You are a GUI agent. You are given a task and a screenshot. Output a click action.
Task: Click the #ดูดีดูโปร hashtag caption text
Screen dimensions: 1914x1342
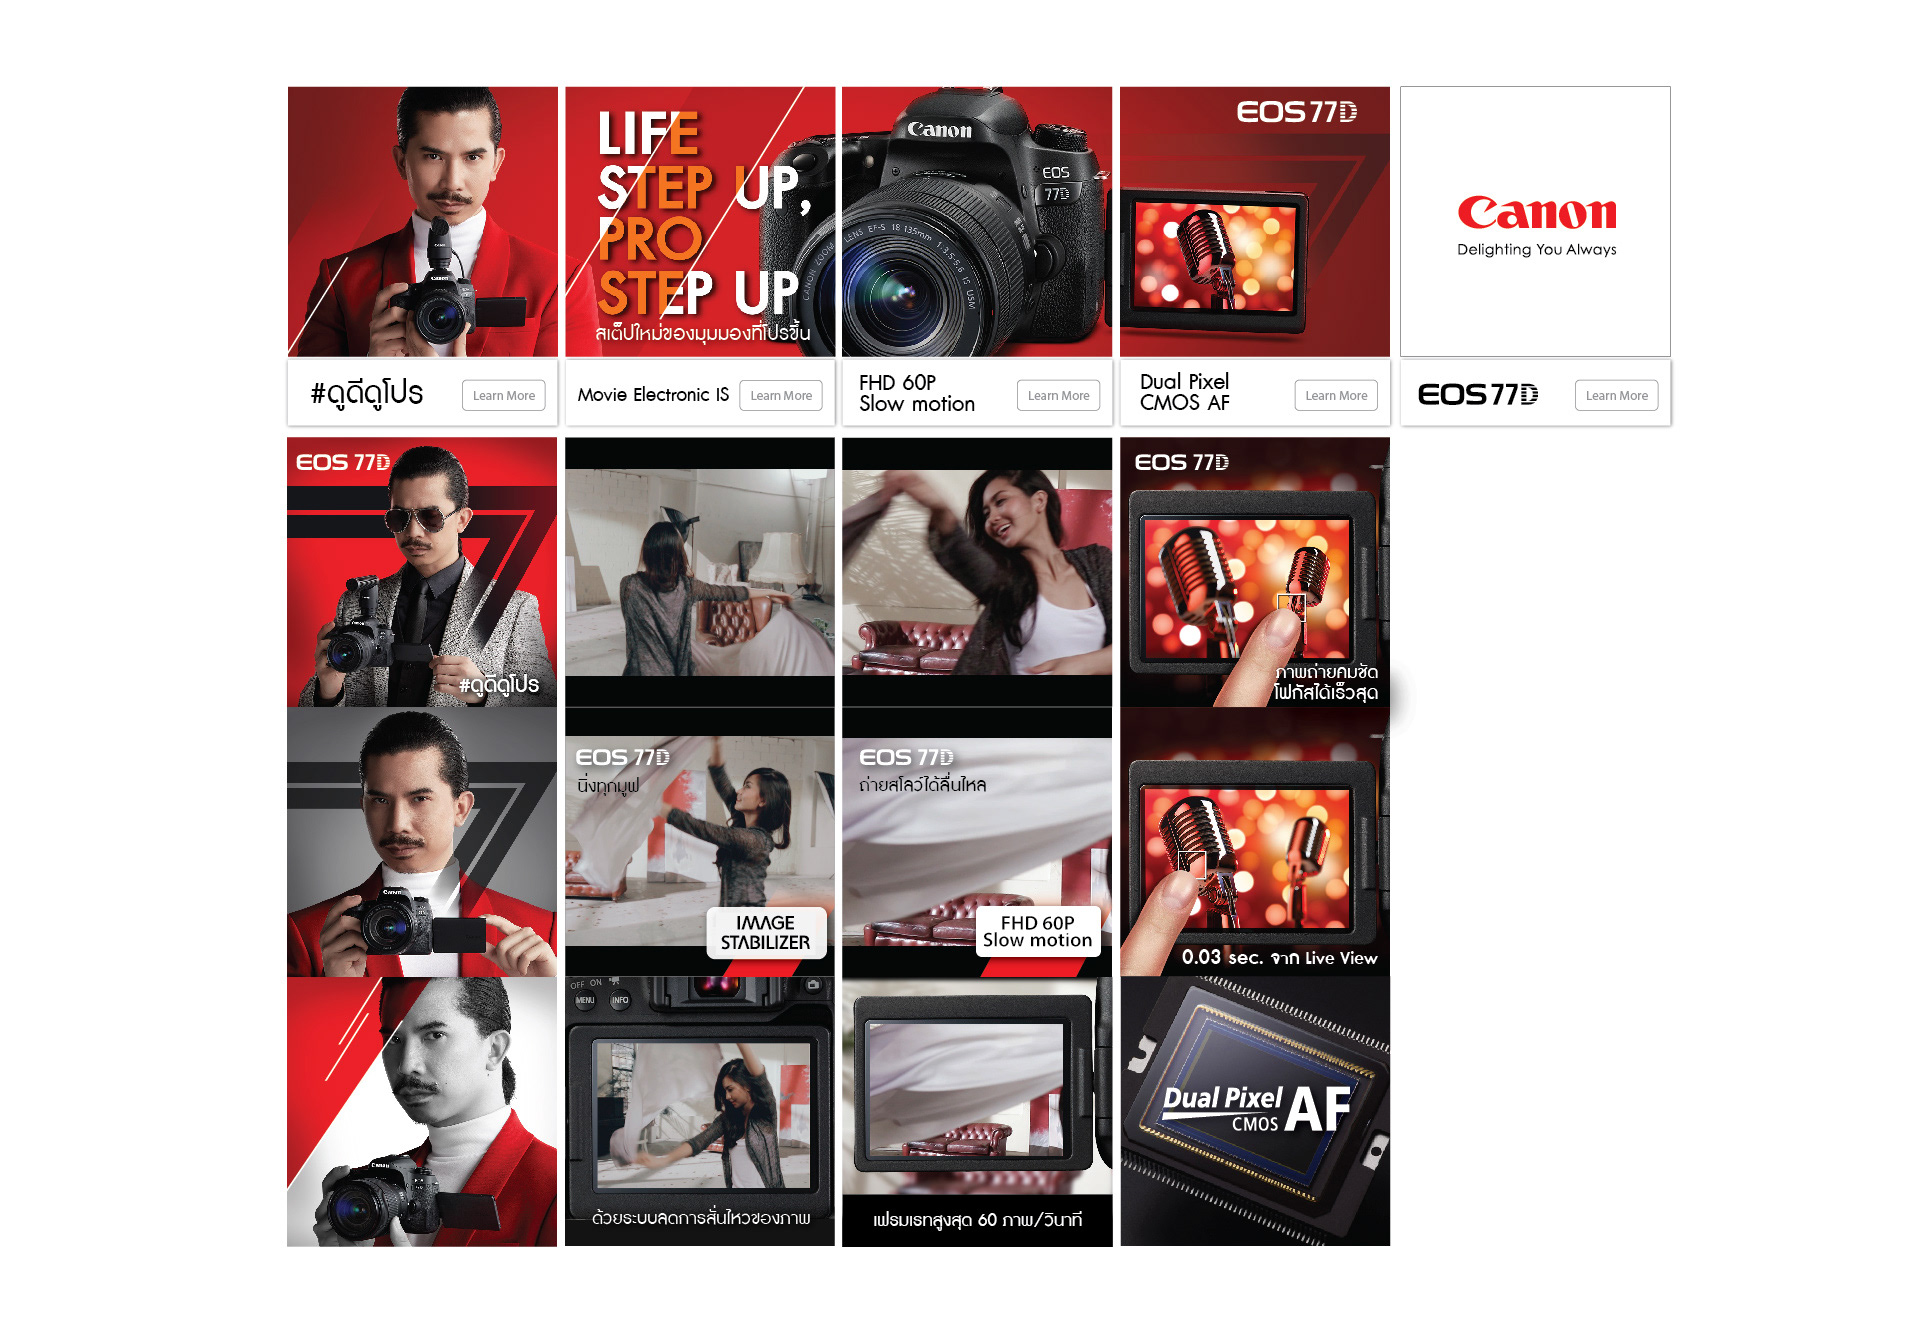pyautogui.click(x=367, y=393)
